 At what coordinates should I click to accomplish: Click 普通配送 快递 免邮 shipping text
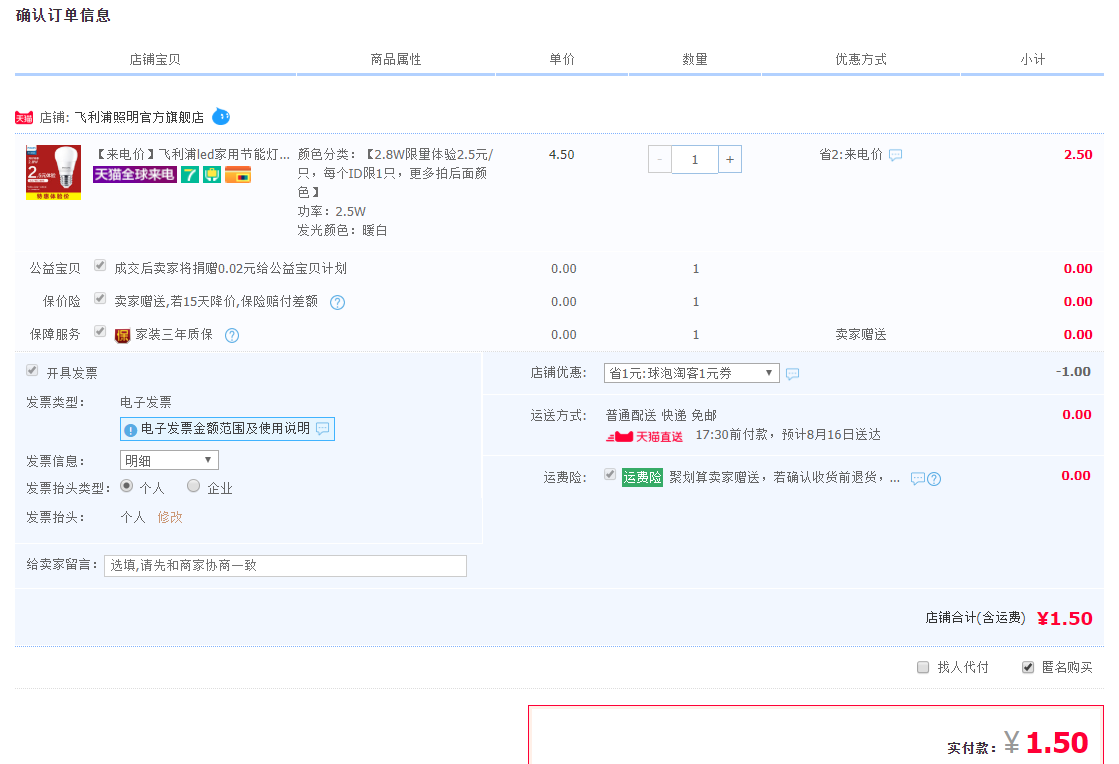point(661,415)
